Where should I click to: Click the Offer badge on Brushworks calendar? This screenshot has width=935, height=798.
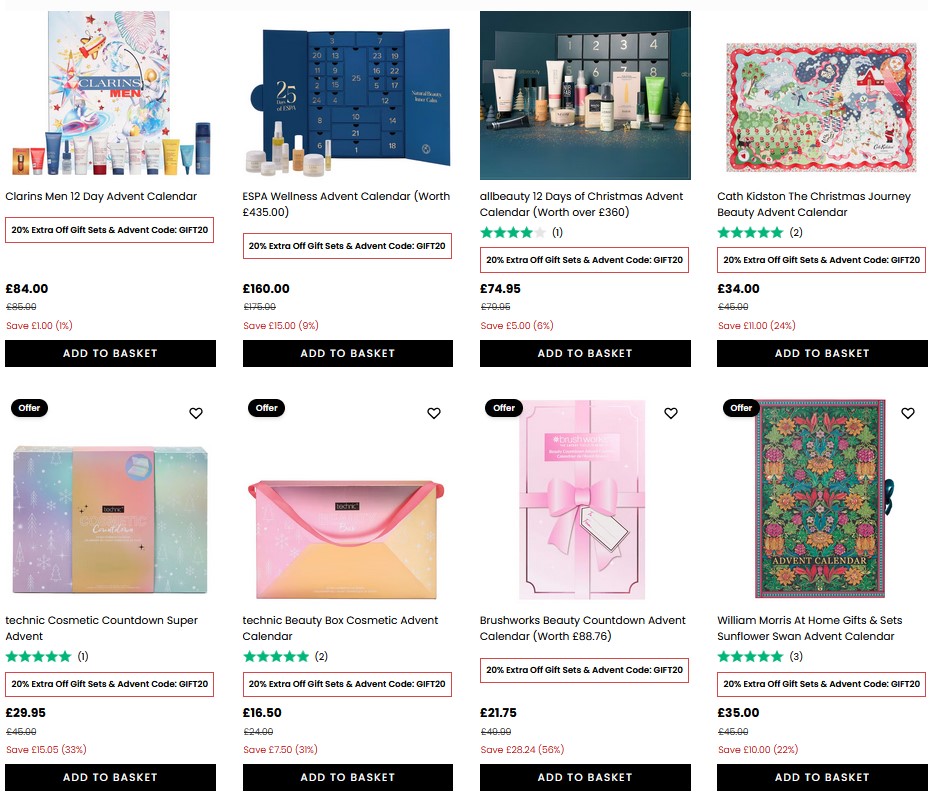click(x=503, y=408)
